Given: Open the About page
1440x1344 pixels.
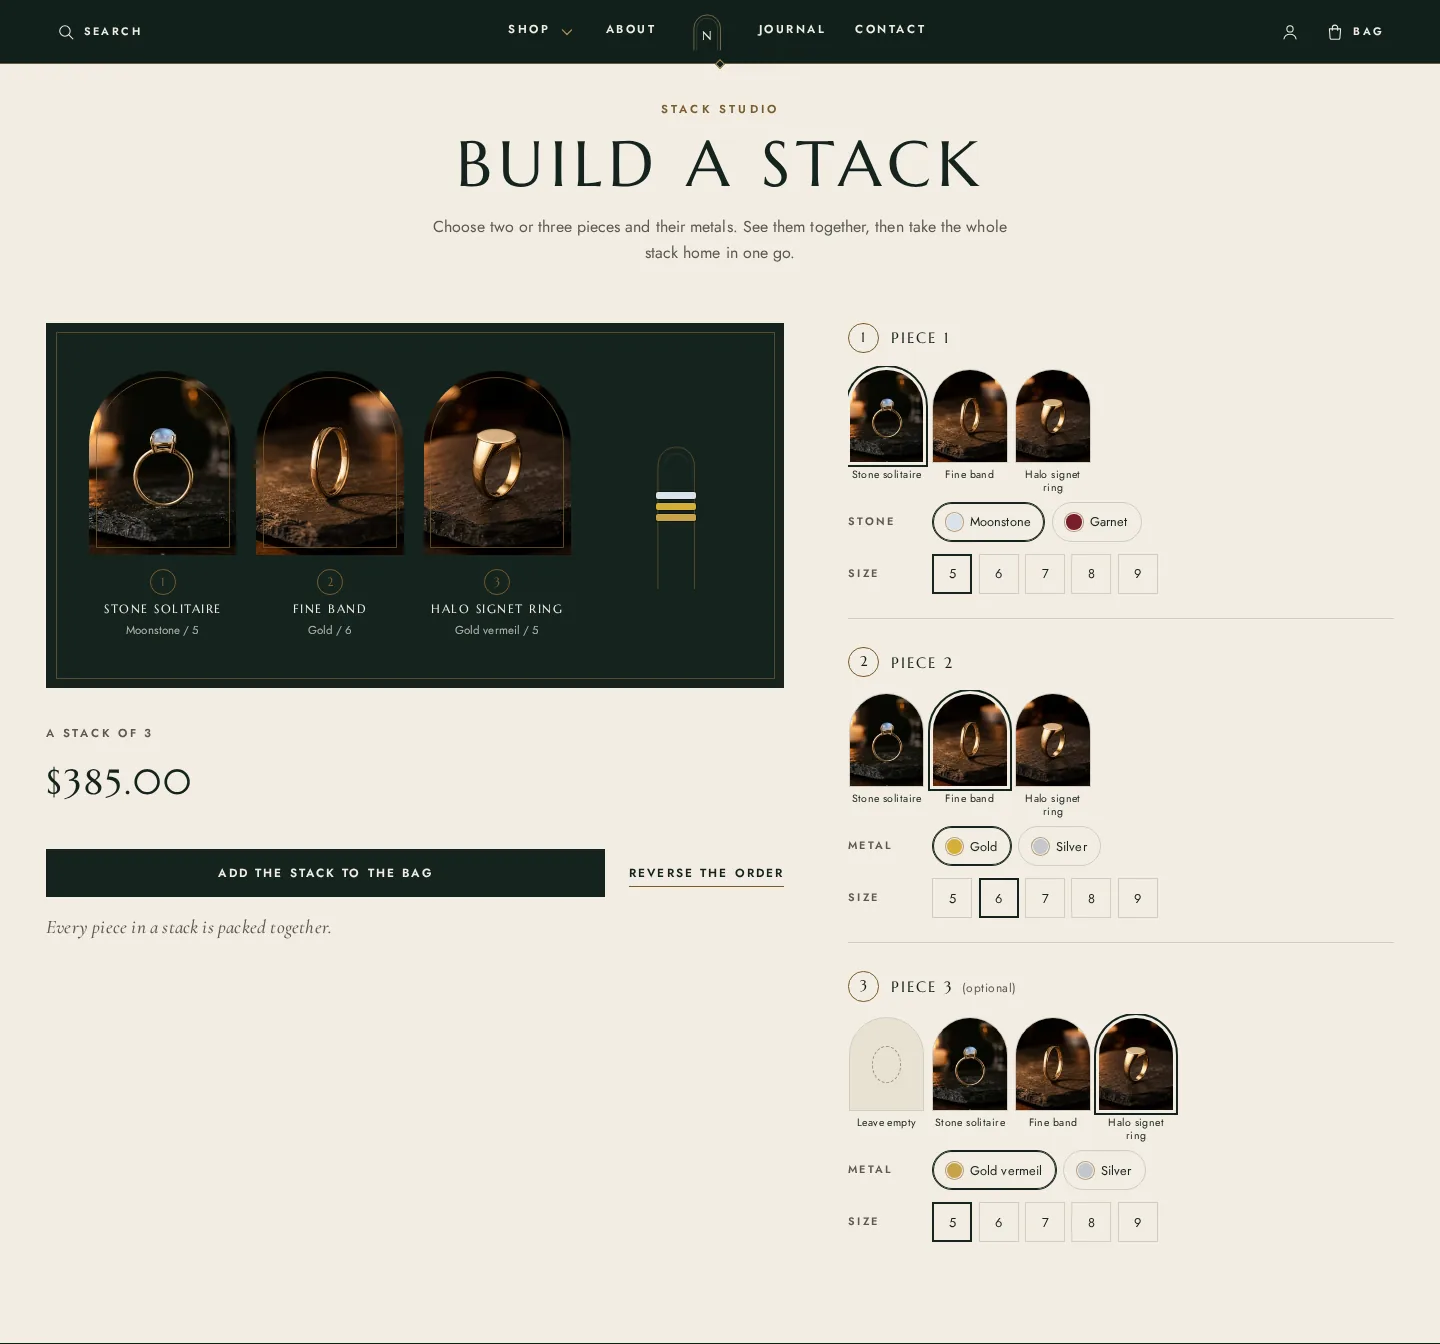Looking at the screenshot, I should coord(631,29).
